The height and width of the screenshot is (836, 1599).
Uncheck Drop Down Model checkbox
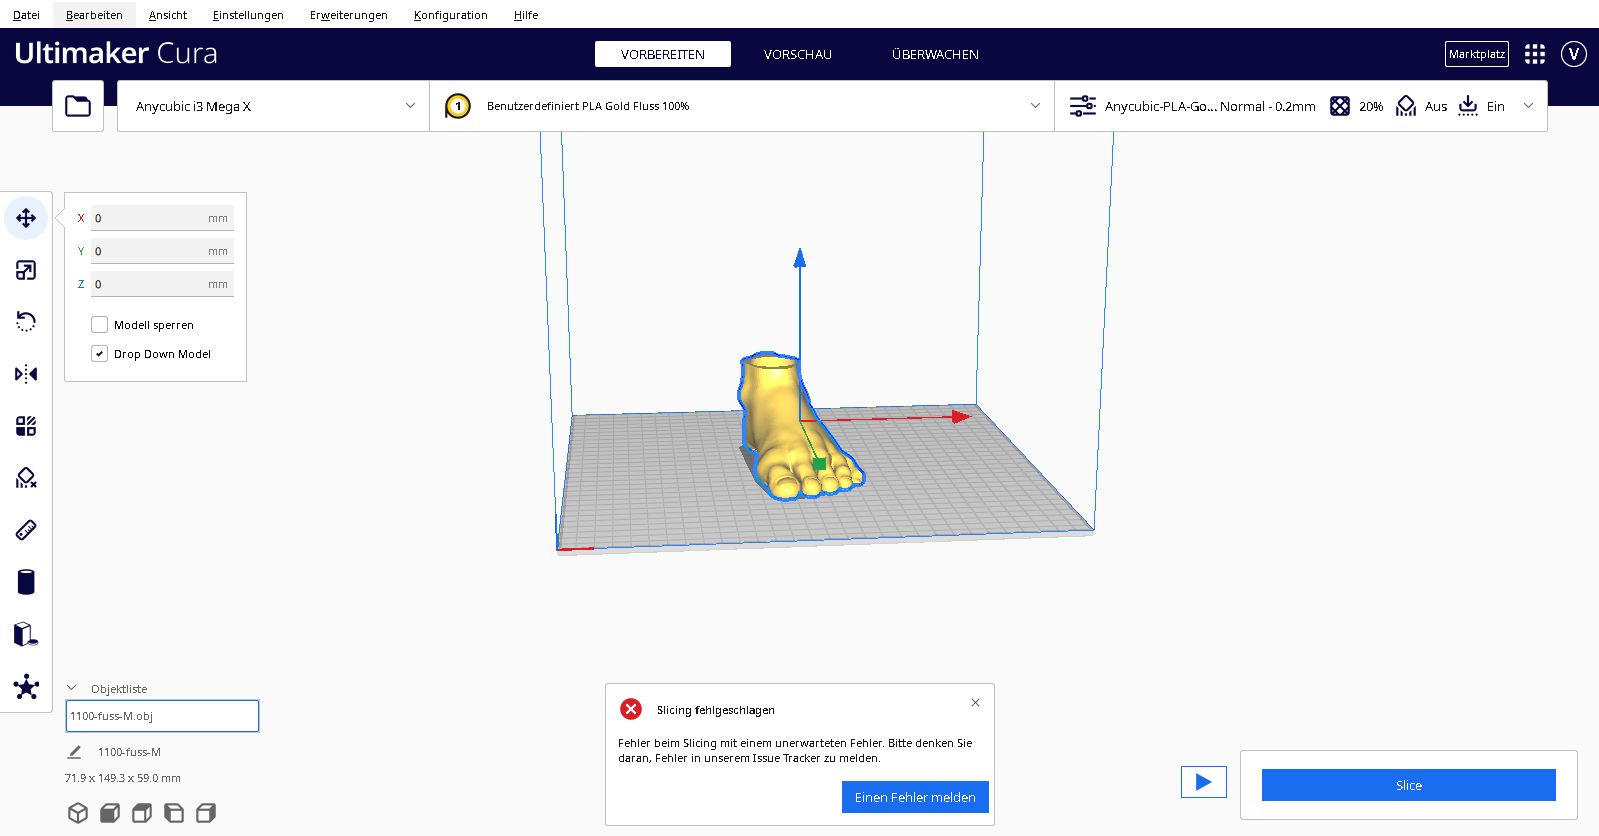click(x=99, y=354)
